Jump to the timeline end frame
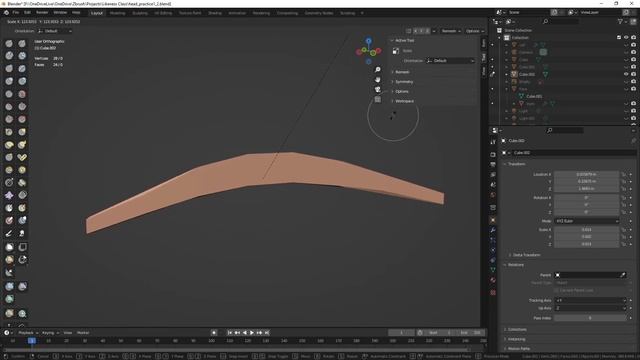 point(267,333)
